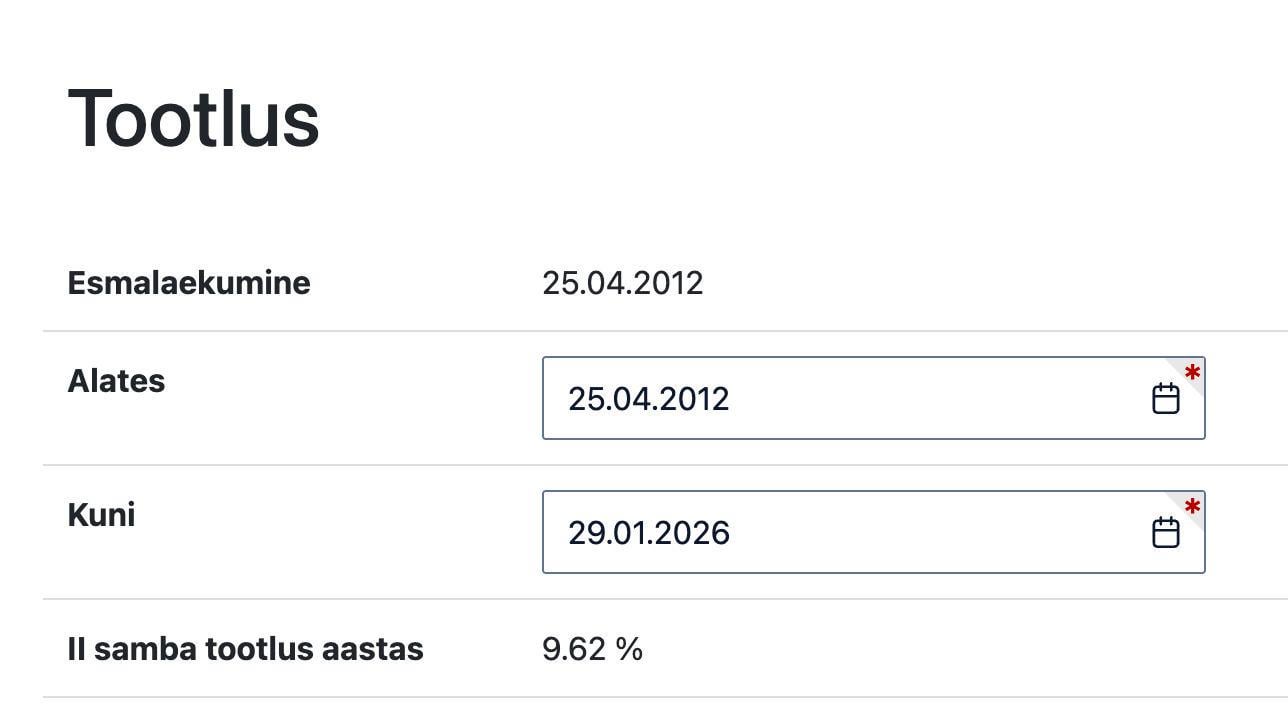The height and width of the screenshot is (714, 1288).
Task: Select the Esmalaekumine date value 25.04.2012
Action: coord(622,283)
